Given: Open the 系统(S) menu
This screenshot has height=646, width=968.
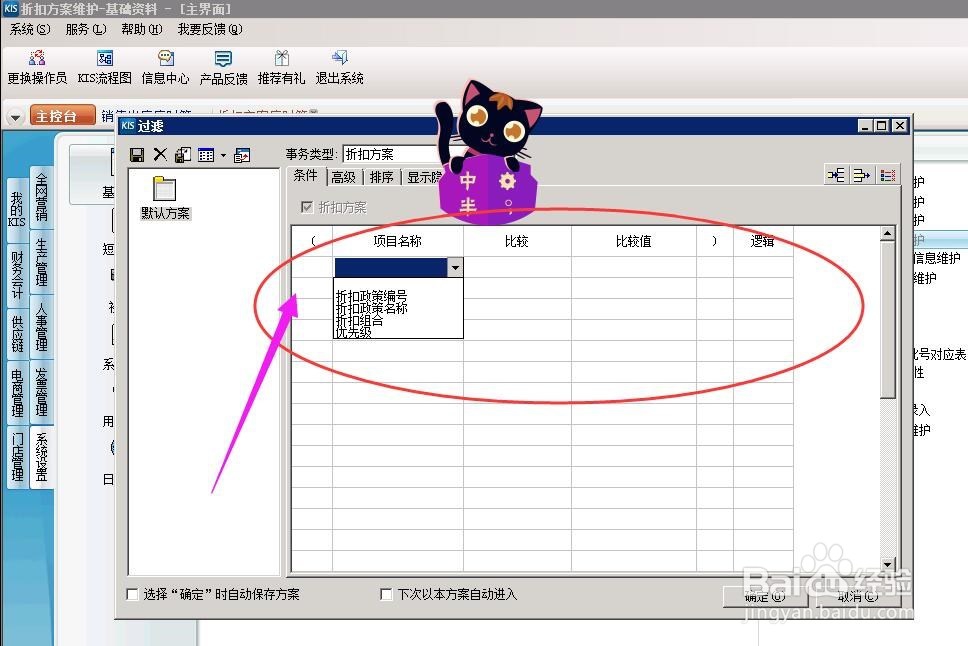Looking at the screenshot, I should click(x=28, y=30).
